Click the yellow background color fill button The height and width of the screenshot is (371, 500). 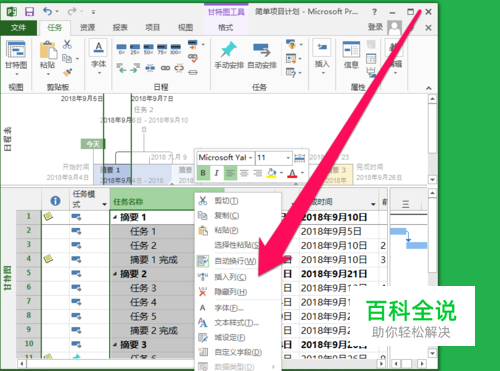[272, 173]
